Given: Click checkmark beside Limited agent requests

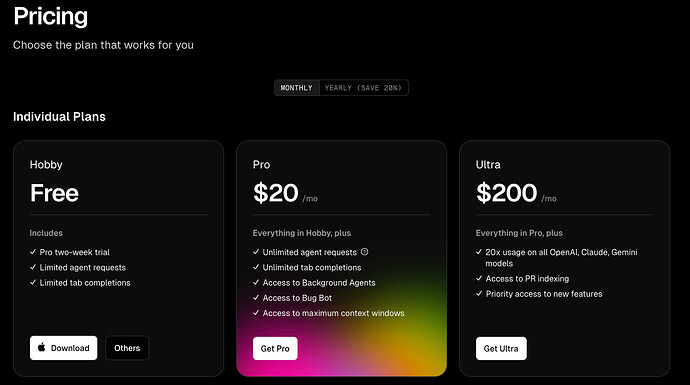Looking at the screenshot, I should tap(33, 267).
